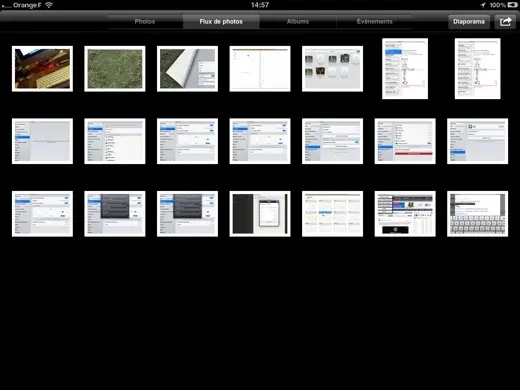The height and width of the screenshot is (390, 520).
Task: Open the first thumbnail in the middle row
Action: click(x=42, y=141)
